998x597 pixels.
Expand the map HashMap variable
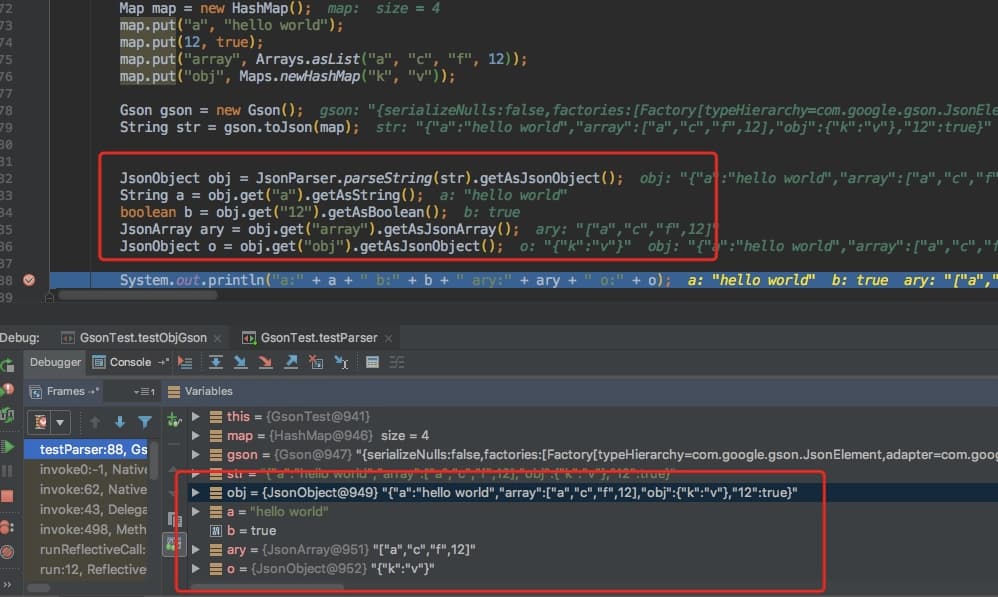[x=196, y=435]
